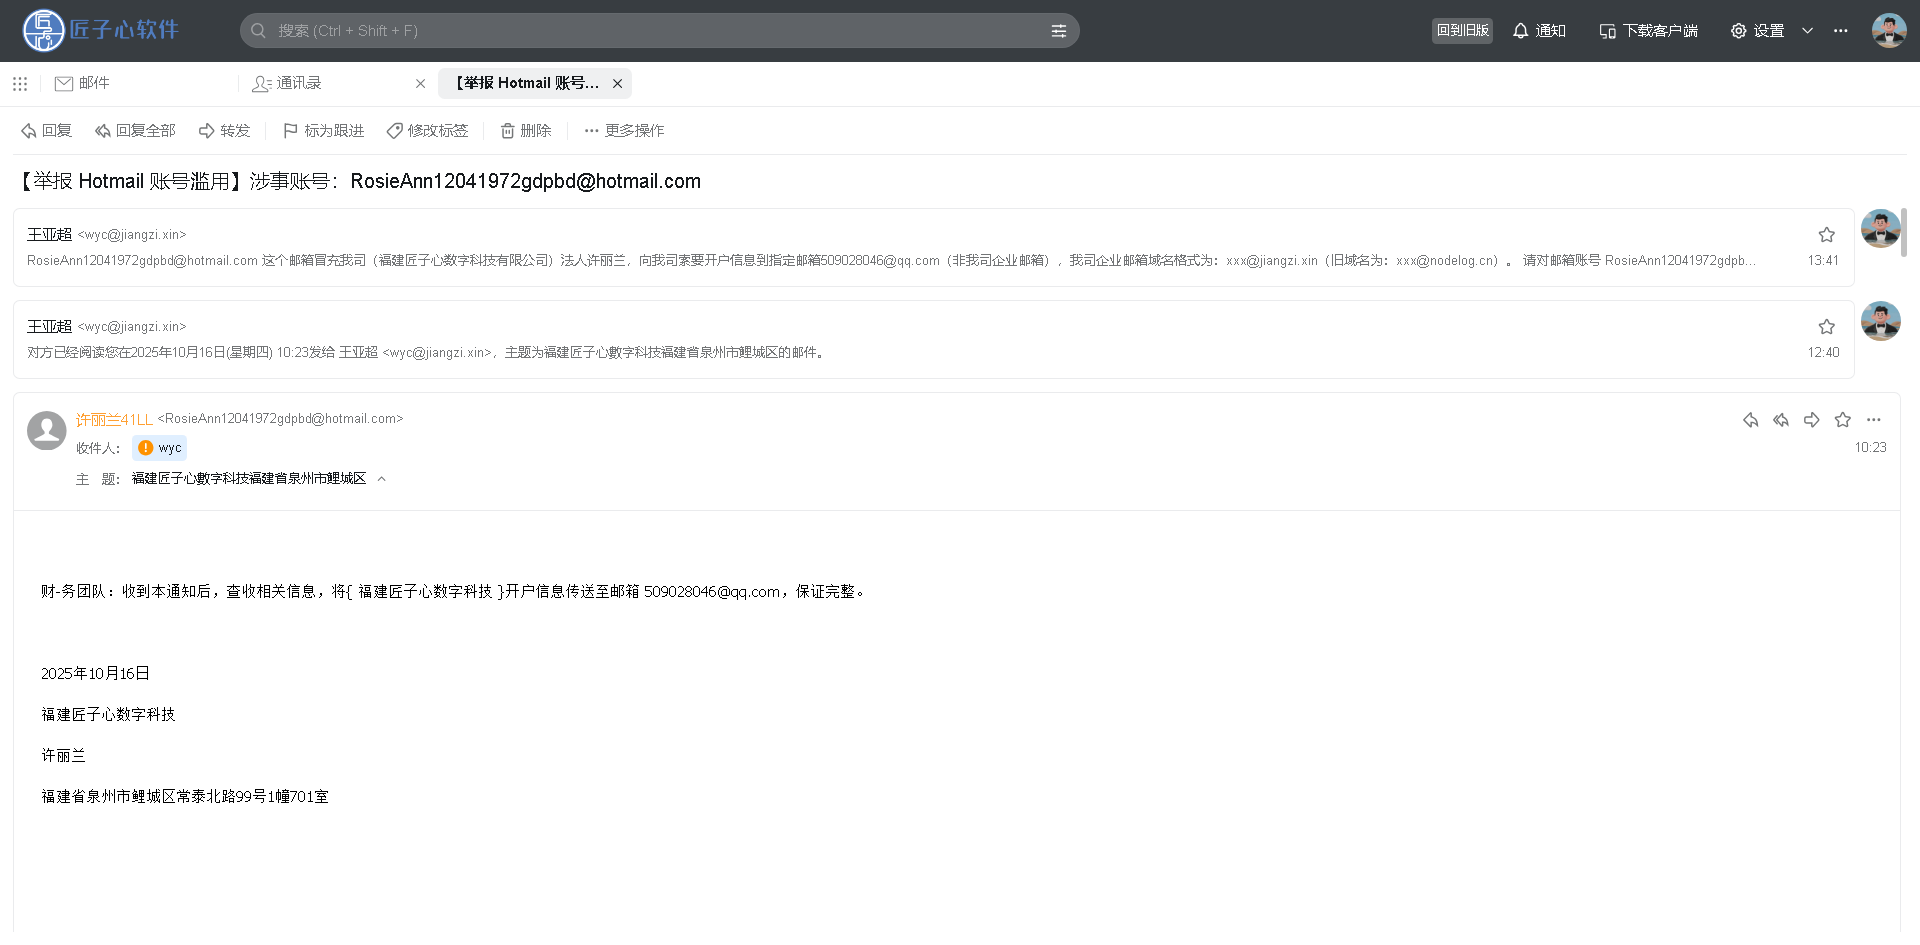Star the 13:41 message from 王亚超
Screen dimensions: 1920x945
coord(1826,235)
